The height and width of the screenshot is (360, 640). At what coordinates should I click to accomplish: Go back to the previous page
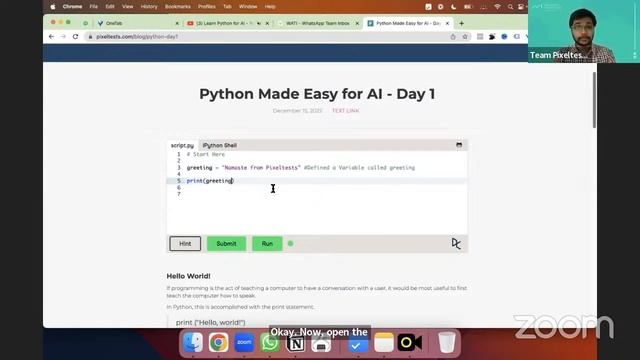(x=51, y=37)
